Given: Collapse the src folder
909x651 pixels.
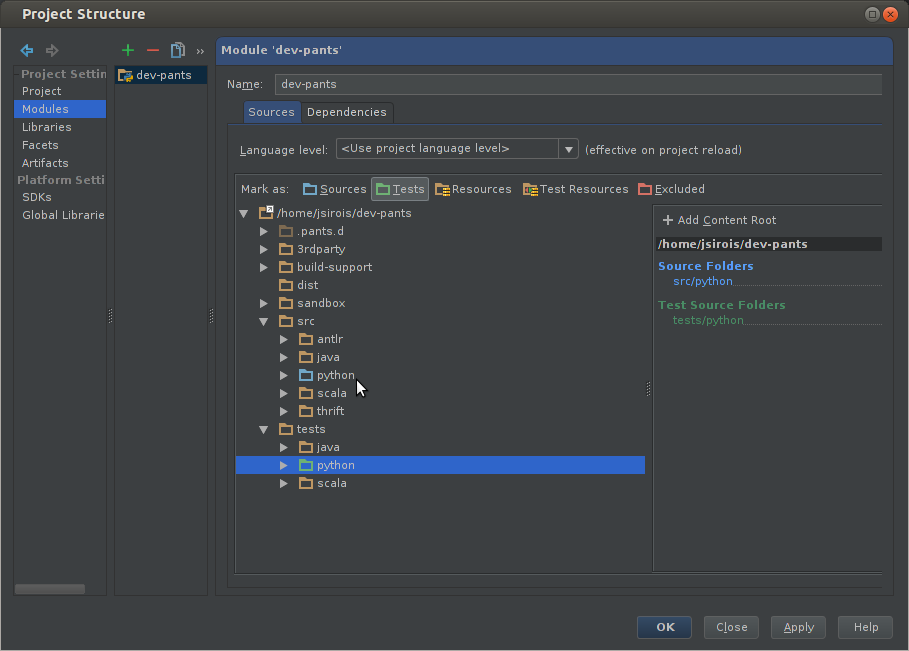Looking at the screenshot, I should click(x=264, y=321).
